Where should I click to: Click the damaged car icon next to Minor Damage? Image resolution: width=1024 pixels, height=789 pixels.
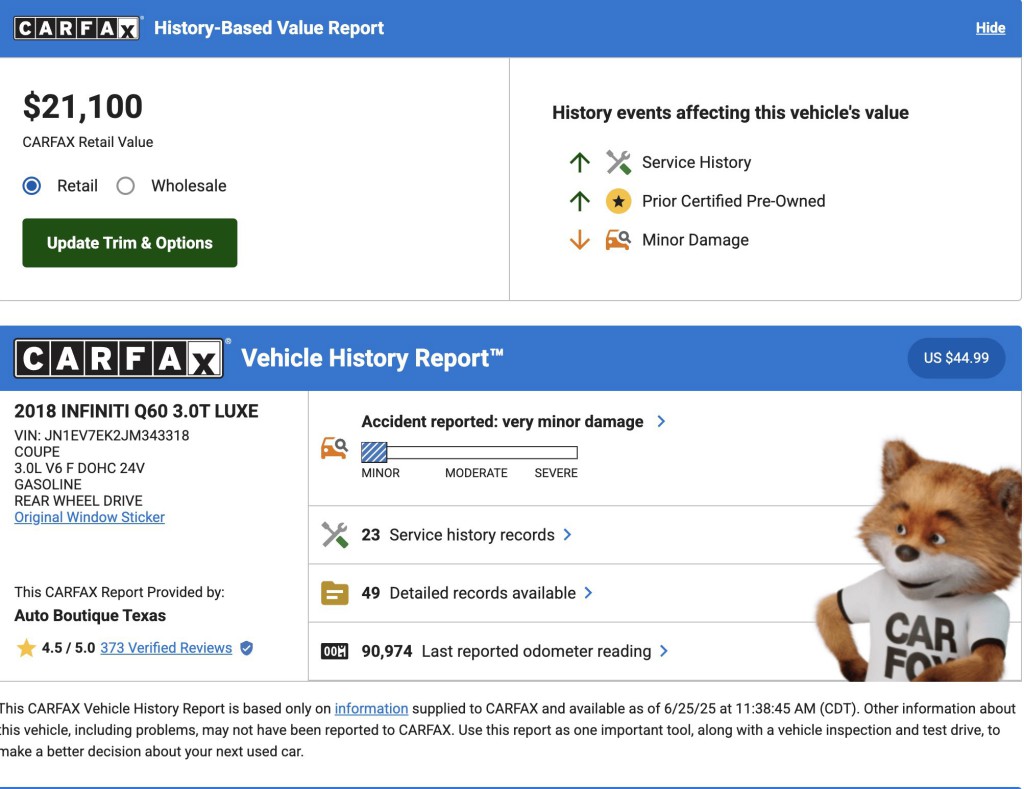click(618, 240)
